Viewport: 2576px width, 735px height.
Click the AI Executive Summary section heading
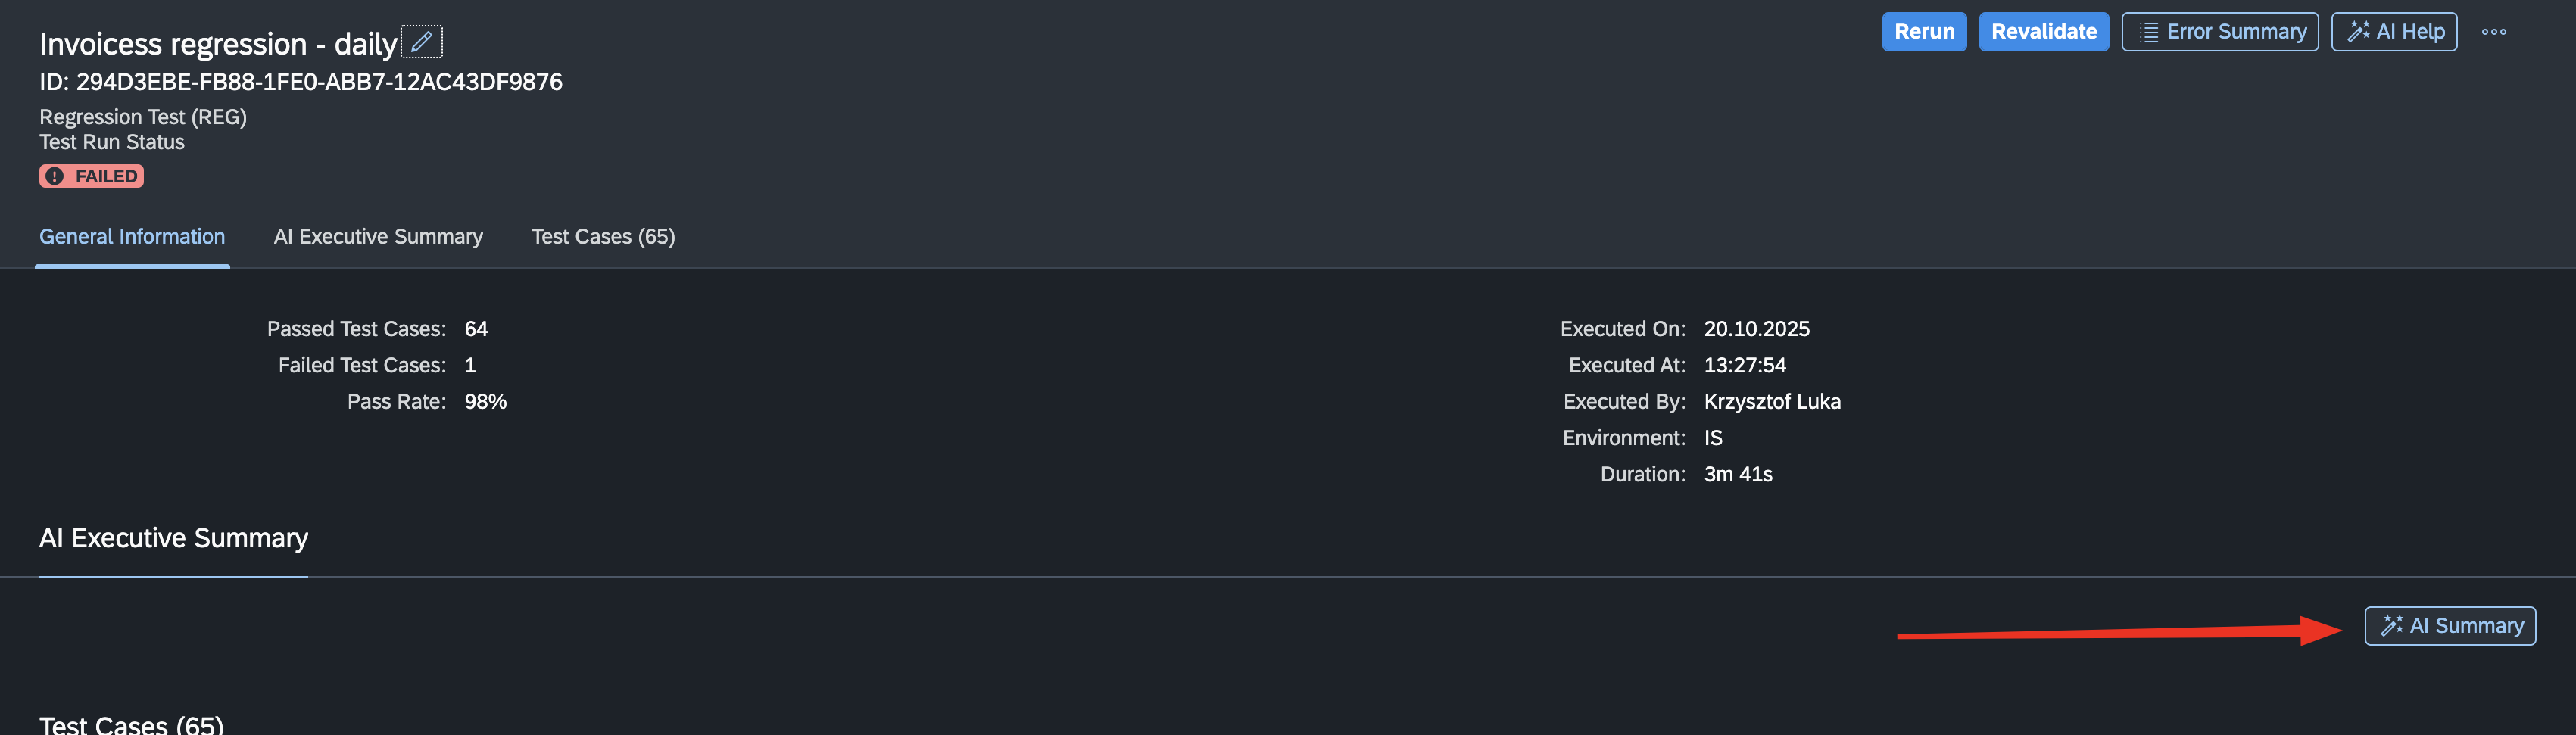coord(173,538)
